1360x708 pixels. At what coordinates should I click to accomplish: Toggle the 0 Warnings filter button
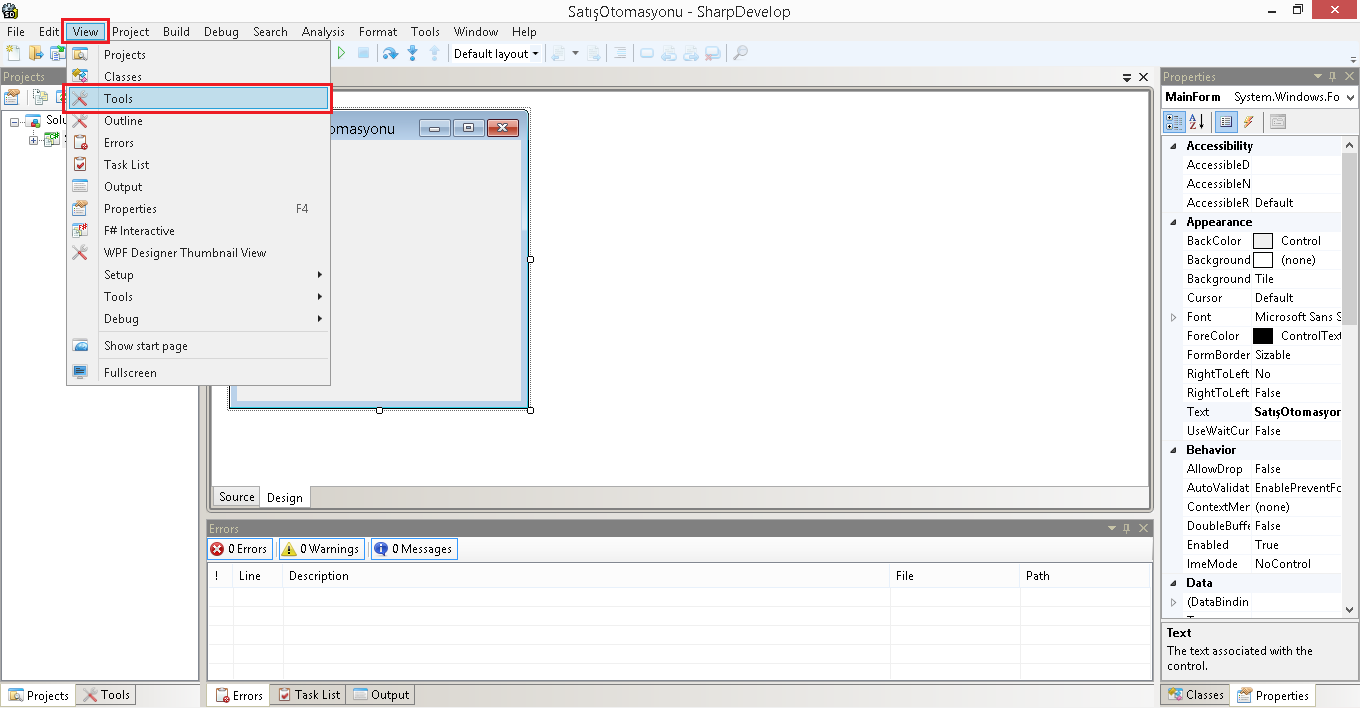pos(321,549)
